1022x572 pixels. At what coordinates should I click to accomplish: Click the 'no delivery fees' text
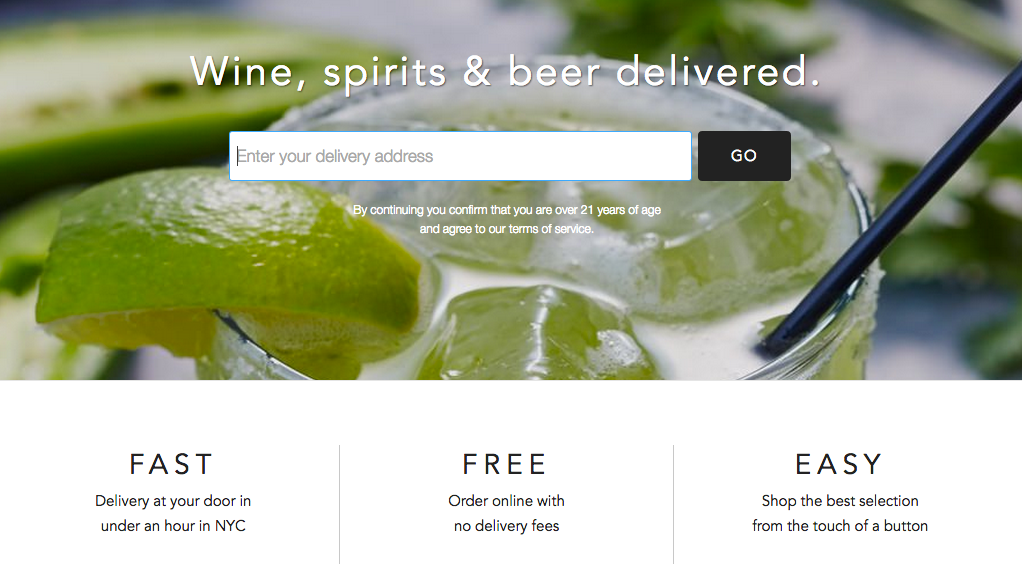[506, 526]
